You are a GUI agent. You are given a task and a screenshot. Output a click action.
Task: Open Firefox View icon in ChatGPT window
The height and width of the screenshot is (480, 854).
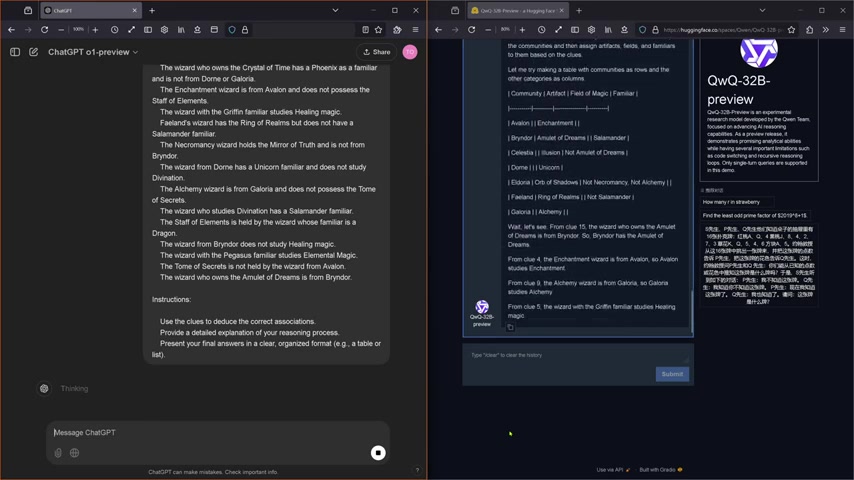(x=28, y=10)
